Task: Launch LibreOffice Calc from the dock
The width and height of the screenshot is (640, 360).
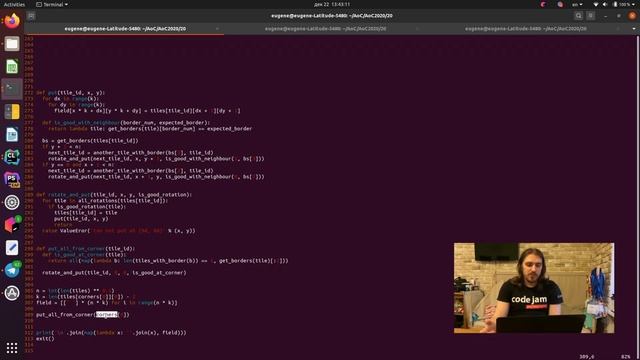Action: tap(12, 67)
